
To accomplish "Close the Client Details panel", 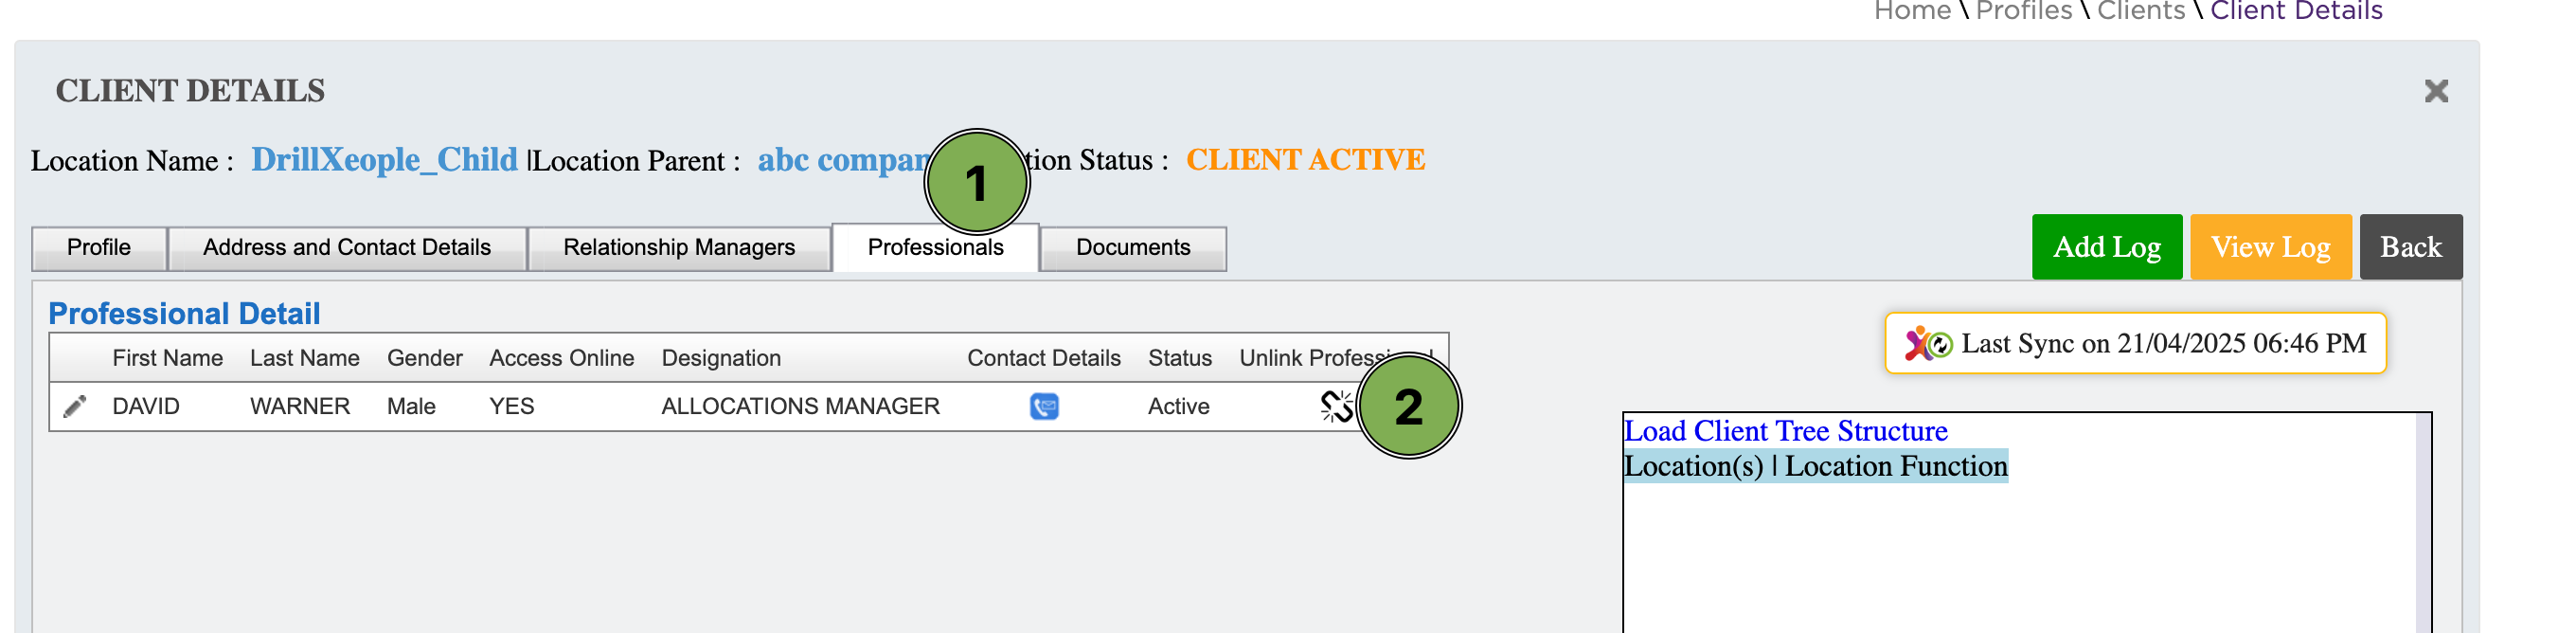I will click(x=2436, y=91).
